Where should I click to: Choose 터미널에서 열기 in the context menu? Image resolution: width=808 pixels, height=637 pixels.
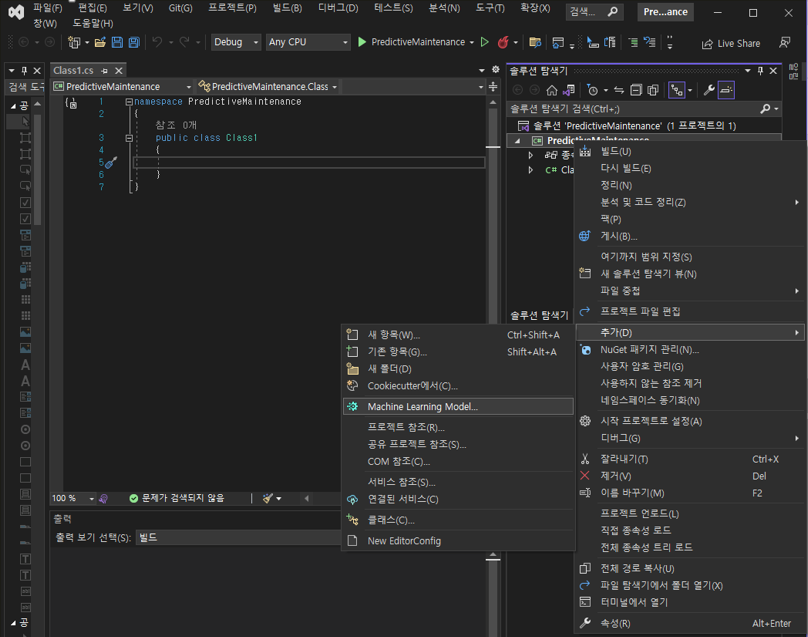(x=691, y=602)
